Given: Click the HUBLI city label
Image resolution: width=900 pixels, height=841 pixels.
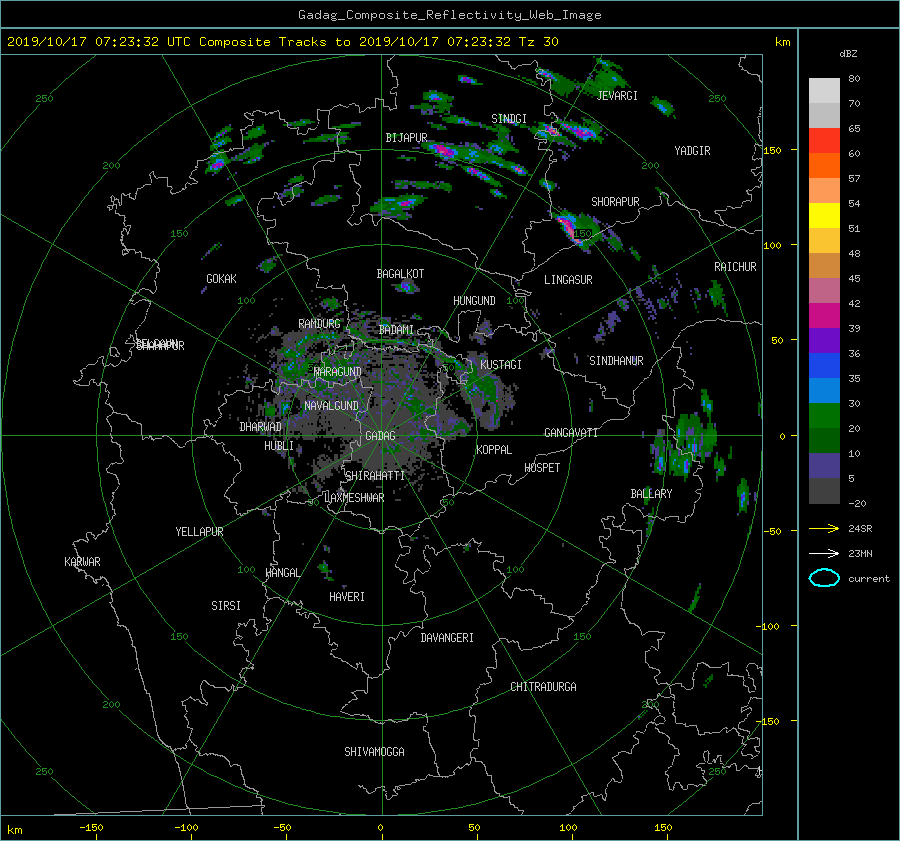Looking at the screenshot, I should [x=278, y=446].
